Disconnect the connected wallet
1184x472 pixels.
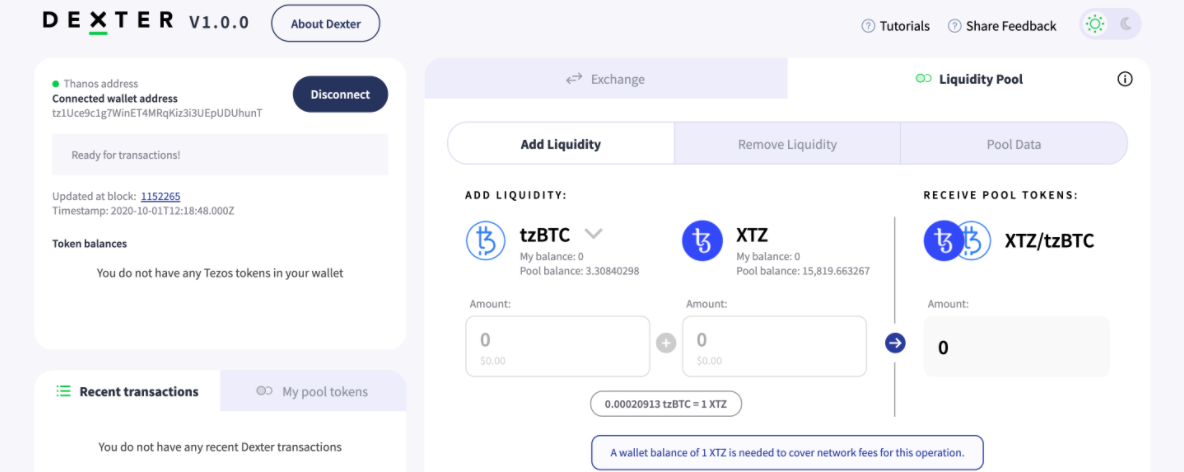point(341,94)
